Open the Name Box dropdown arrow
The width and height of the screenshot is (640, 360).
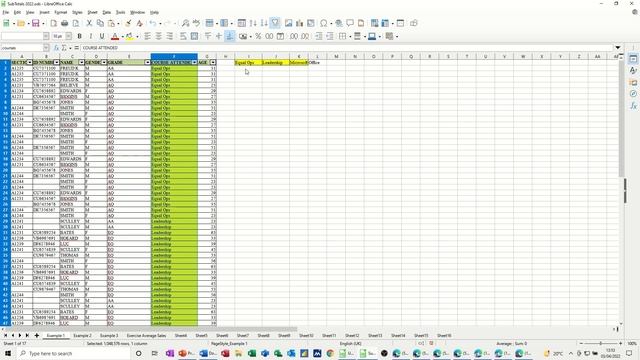46,48
